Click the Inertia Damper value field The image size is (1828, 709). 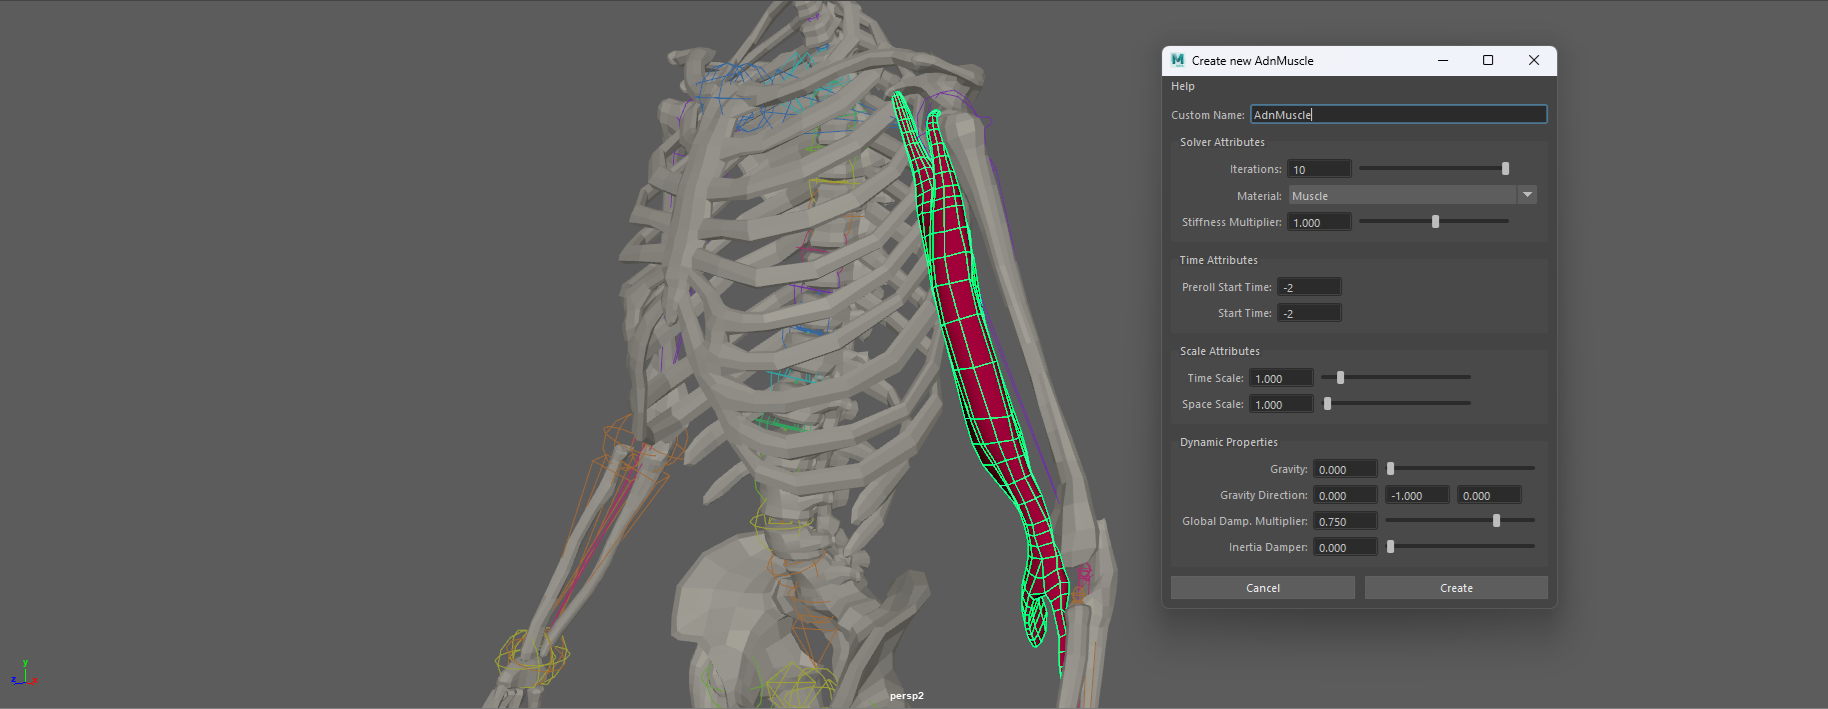[1344, 547]
